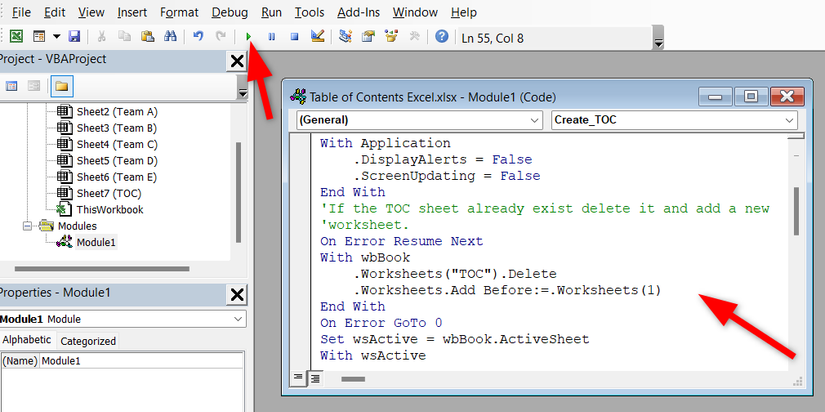Open the Project Explorer toolbar icon
825x412 pixels.
[x=345, y=36]
